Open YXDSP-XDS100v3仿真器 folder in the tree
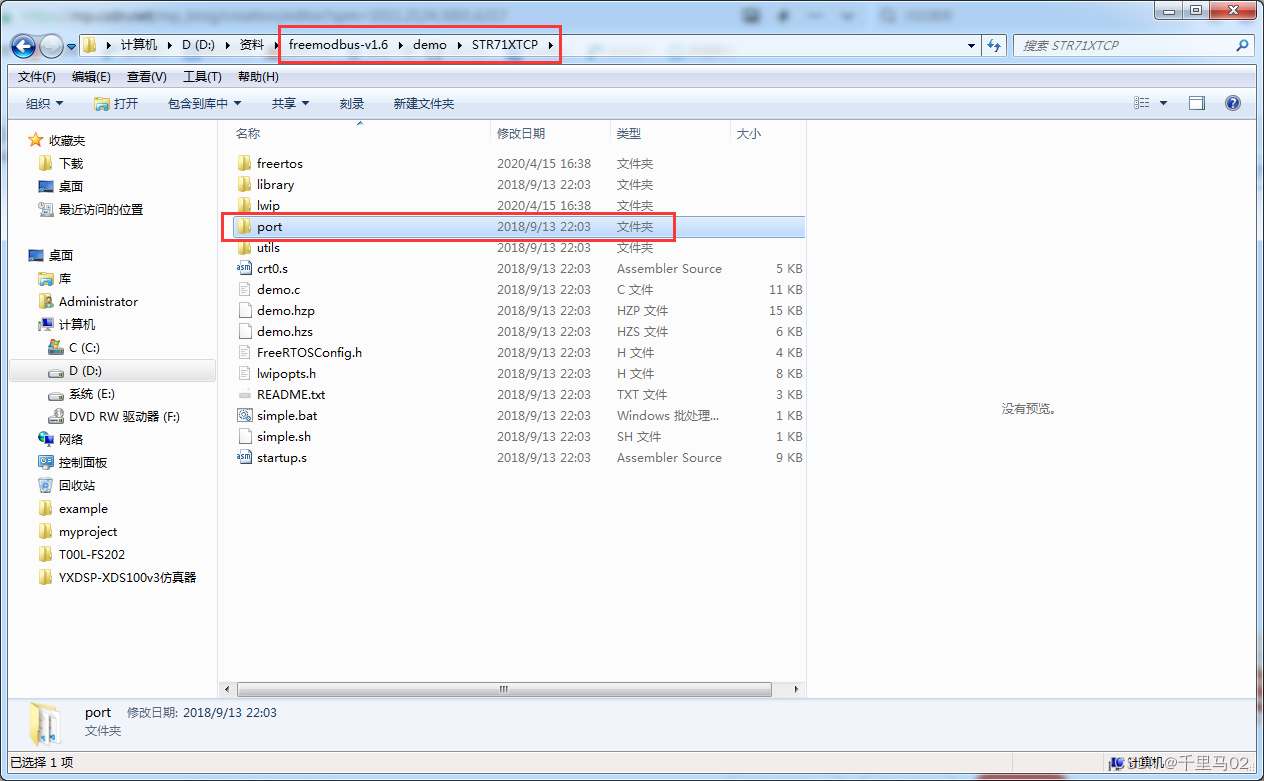 click(x=127, y=577)
